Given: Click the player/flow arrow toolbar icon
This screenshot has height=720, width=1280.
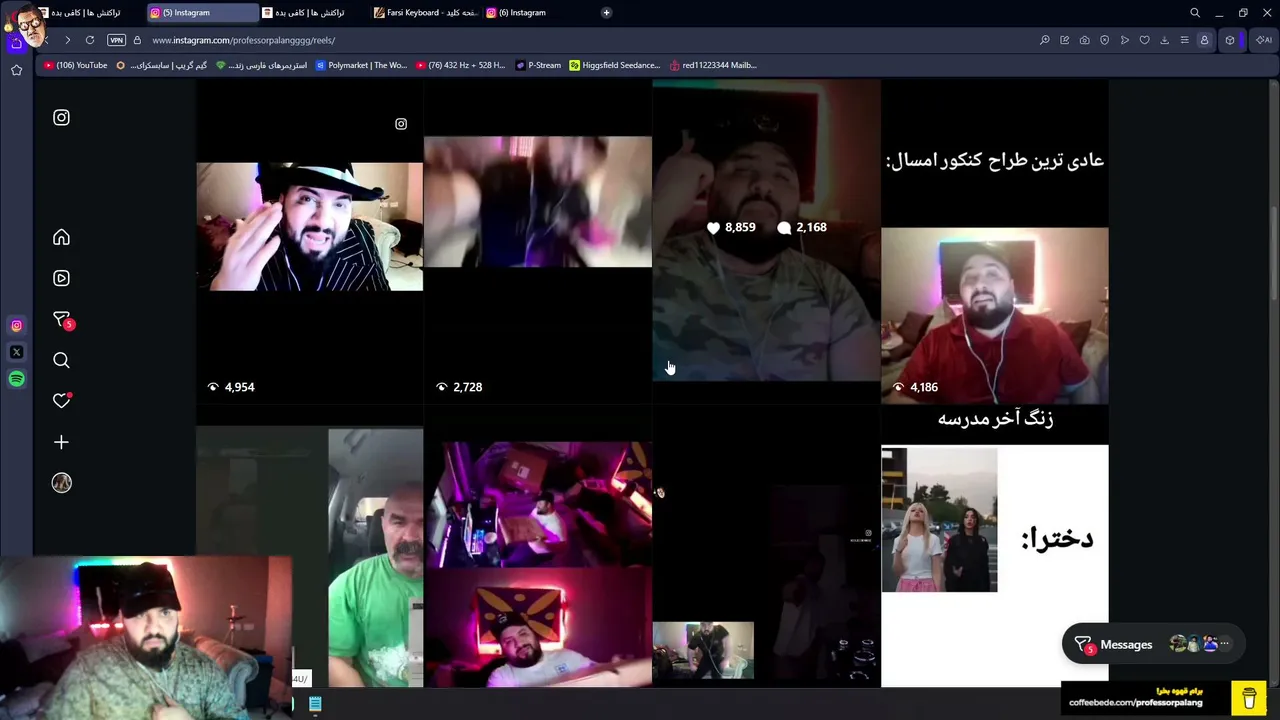Looking at the screenshot, I should tap(1125, 40).
